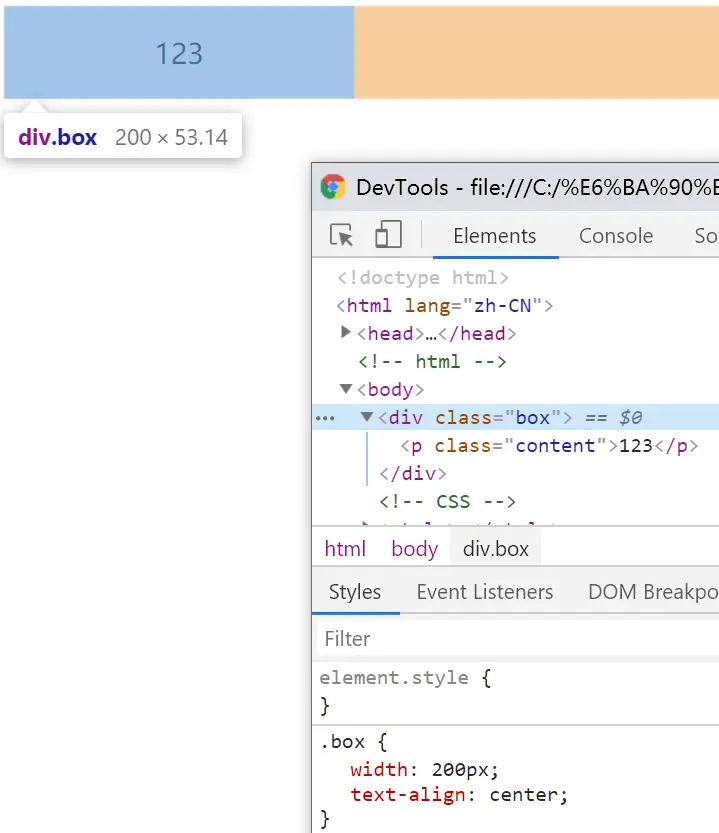Image resolution: width=719 pixels, height=833 pixels.
Task: Click the 123 text in the blue box
Action: (x=179, y=54)
